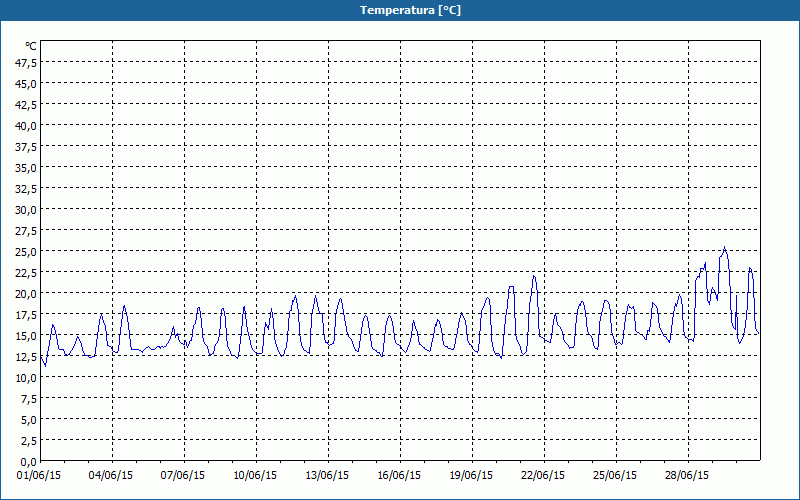Click the 45,0 y-axis label

[x=26, y=84]
